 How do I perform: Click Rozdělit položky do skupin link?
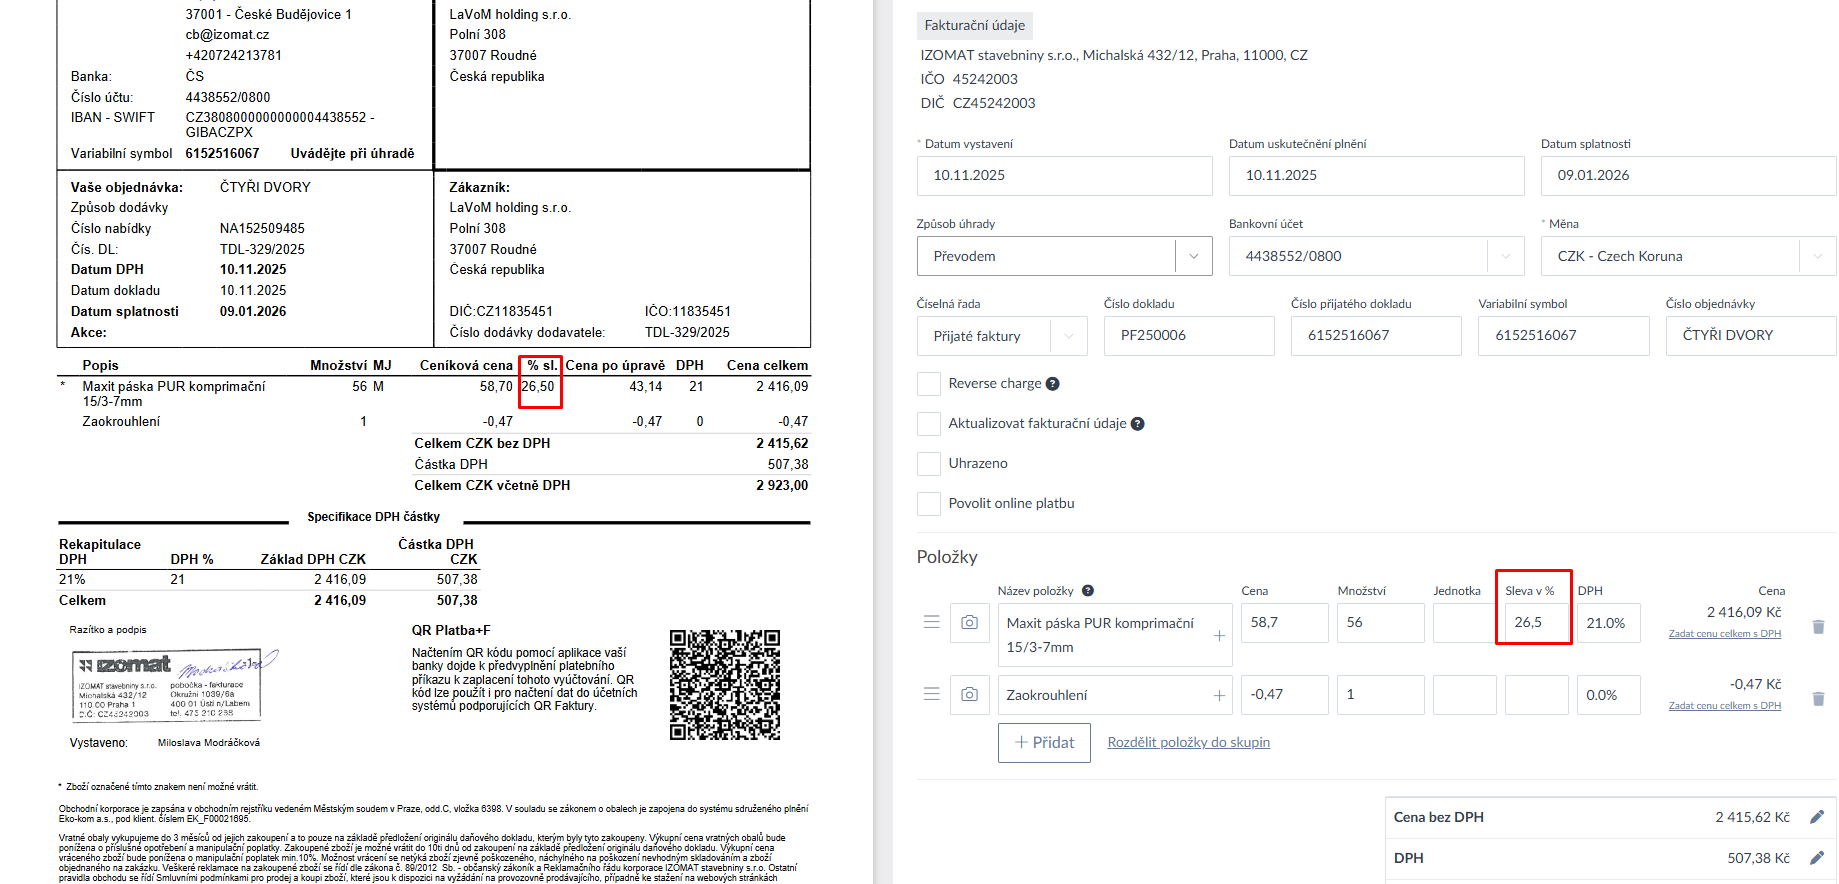pos(1188,742)
